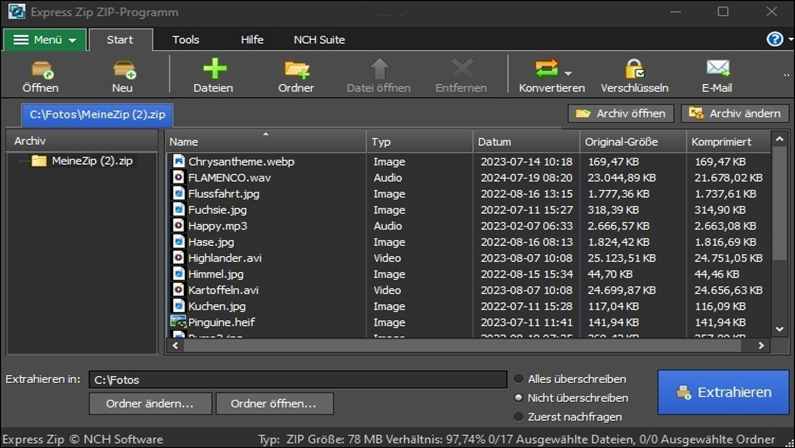
Task: Select the Nicht überschreiben option
Action: click(x=518, y=398)
